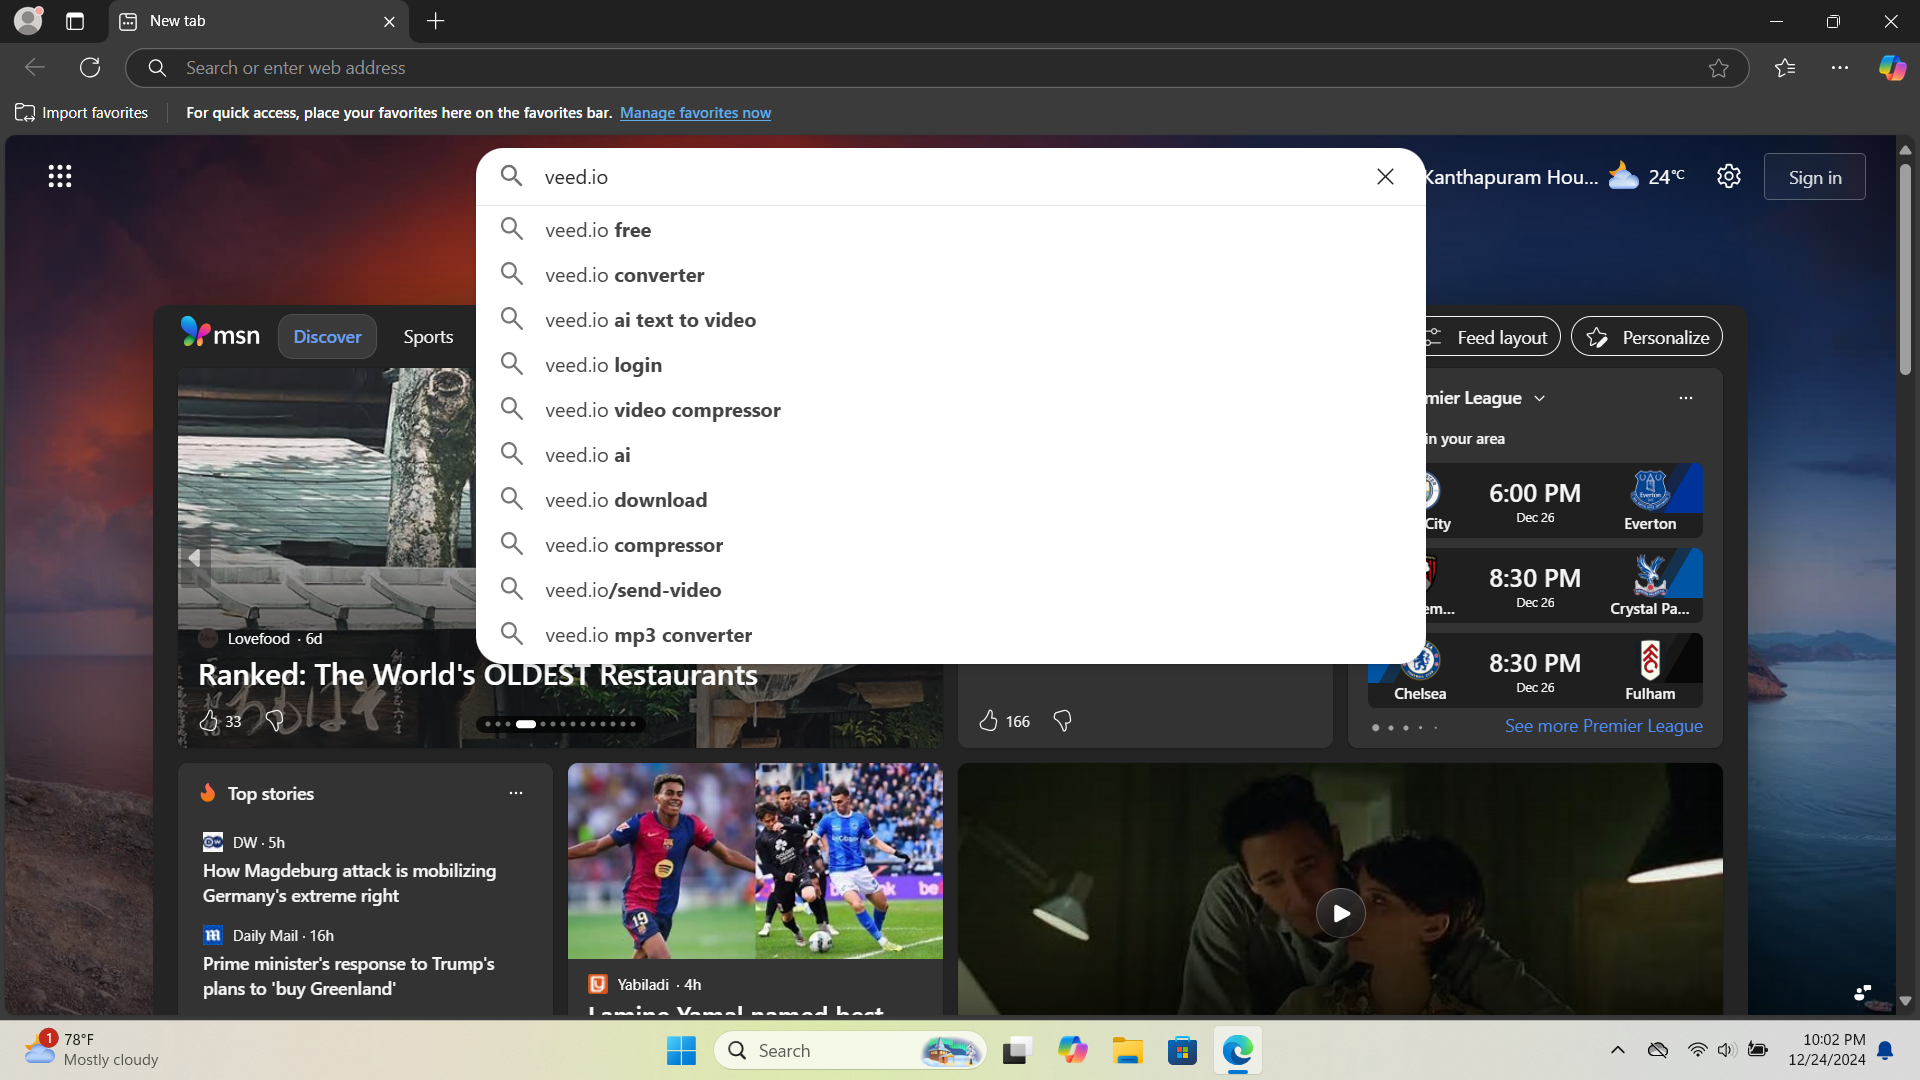1920x1080 pixels.
Task: Open the MSN app launcher grid
Action: point(60,177)
